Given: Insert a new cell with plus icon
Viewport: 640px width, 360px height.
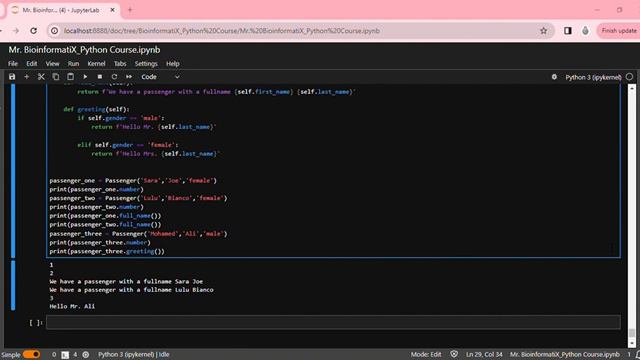Looking at the screenshot, I should [27, 77].
